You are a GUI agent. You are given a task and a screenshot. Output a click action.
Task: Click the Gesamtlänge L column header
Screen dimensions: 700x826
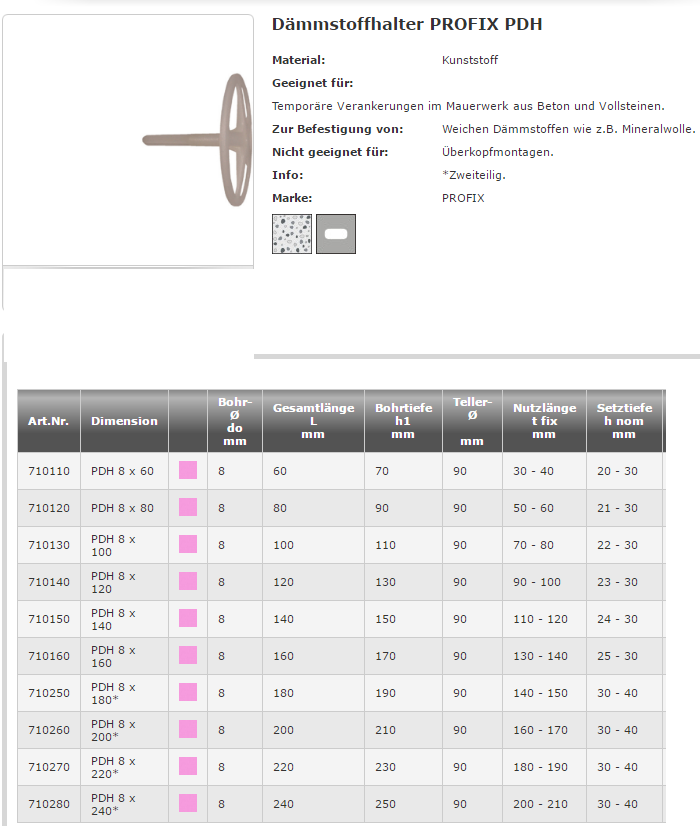(x=313, y=421)
